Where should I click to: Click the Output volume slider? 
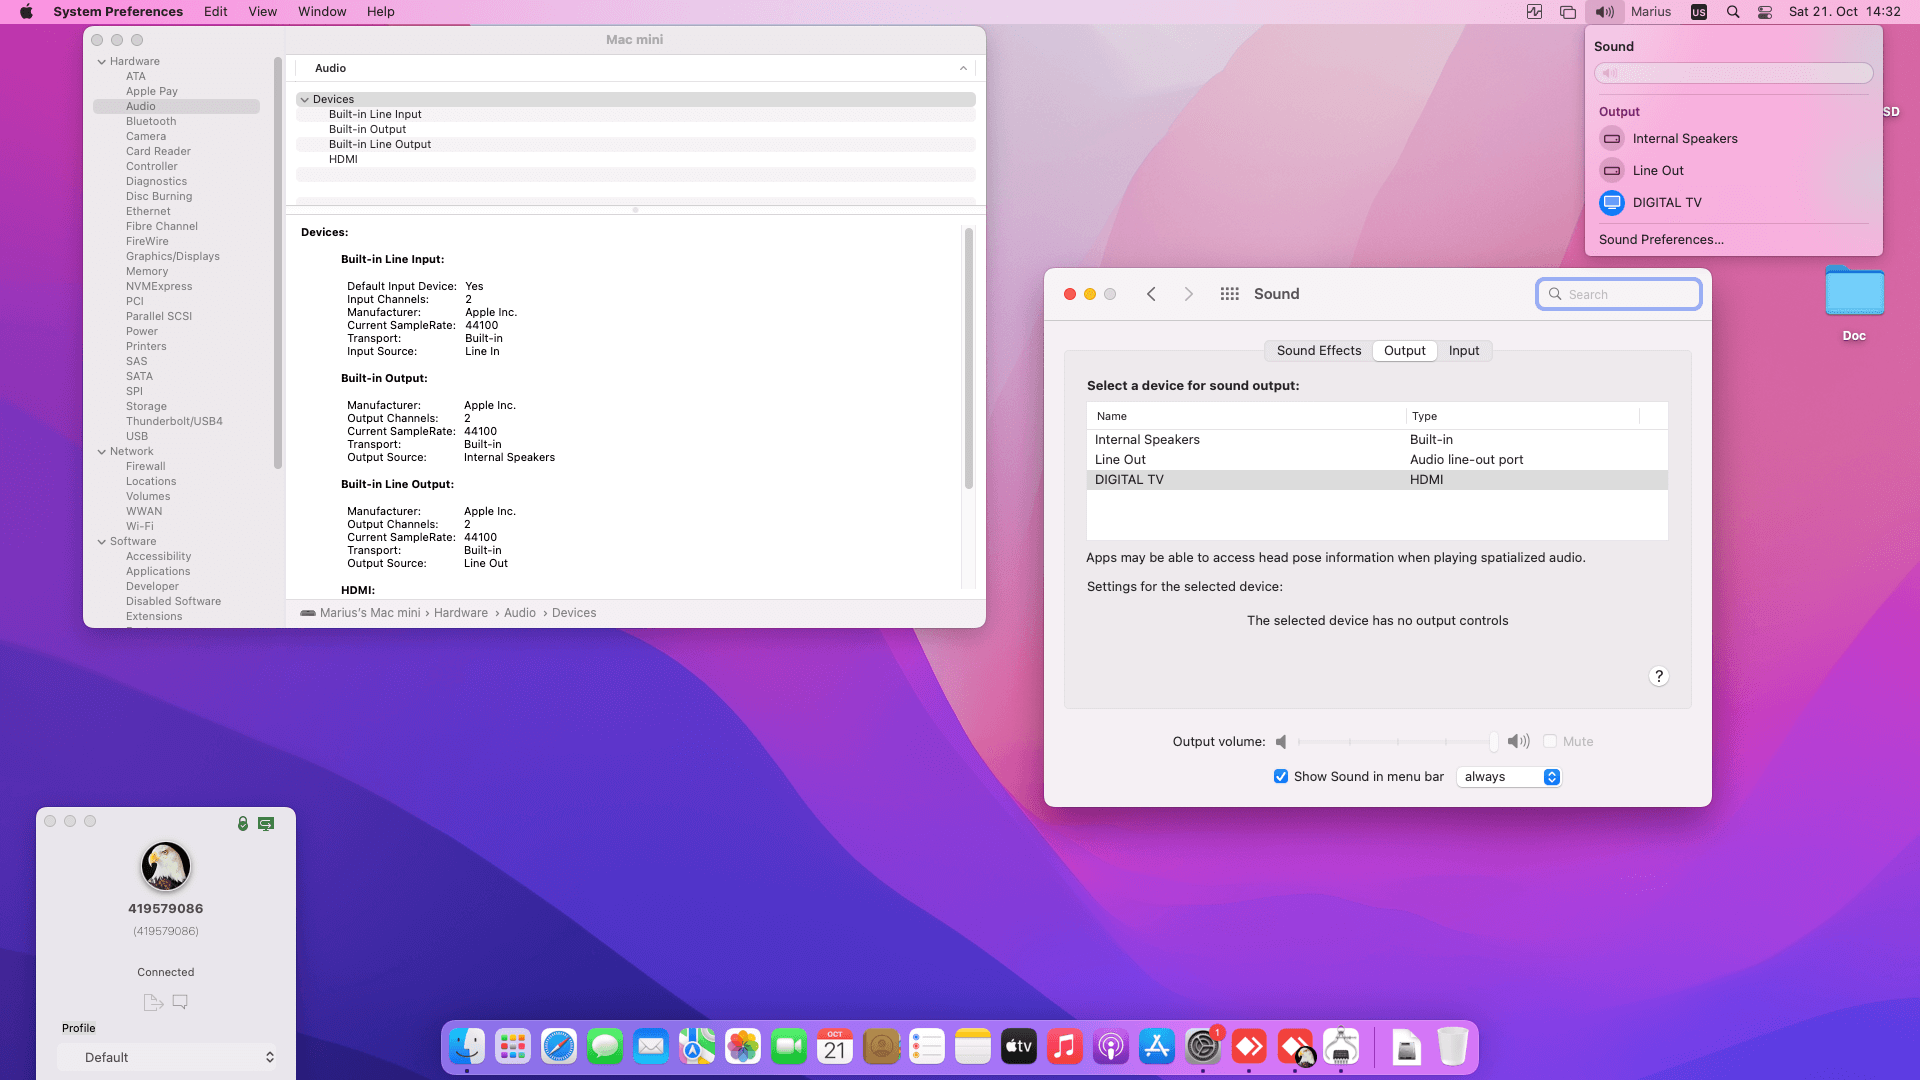1395,742
